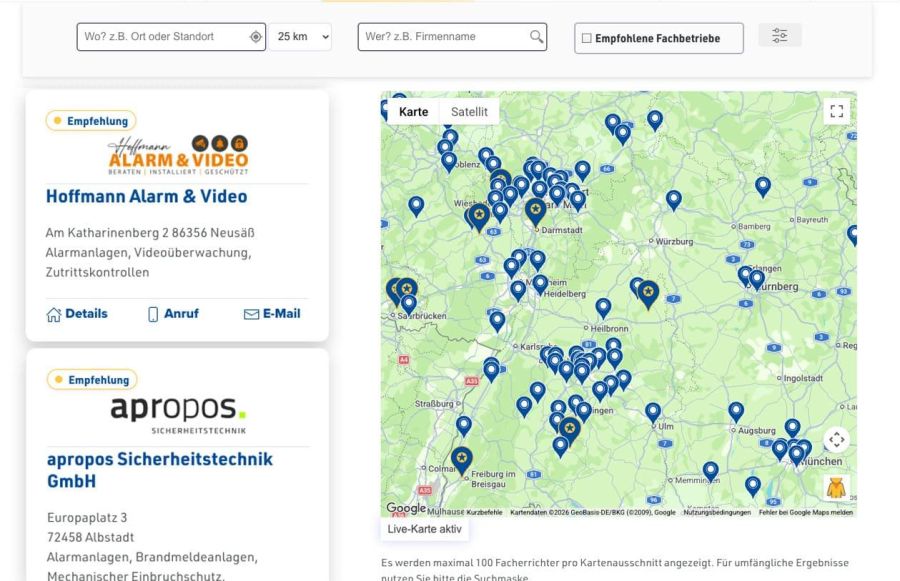Switch map to Karte view
The image size is (900, 581).
(x=413, y=112)
